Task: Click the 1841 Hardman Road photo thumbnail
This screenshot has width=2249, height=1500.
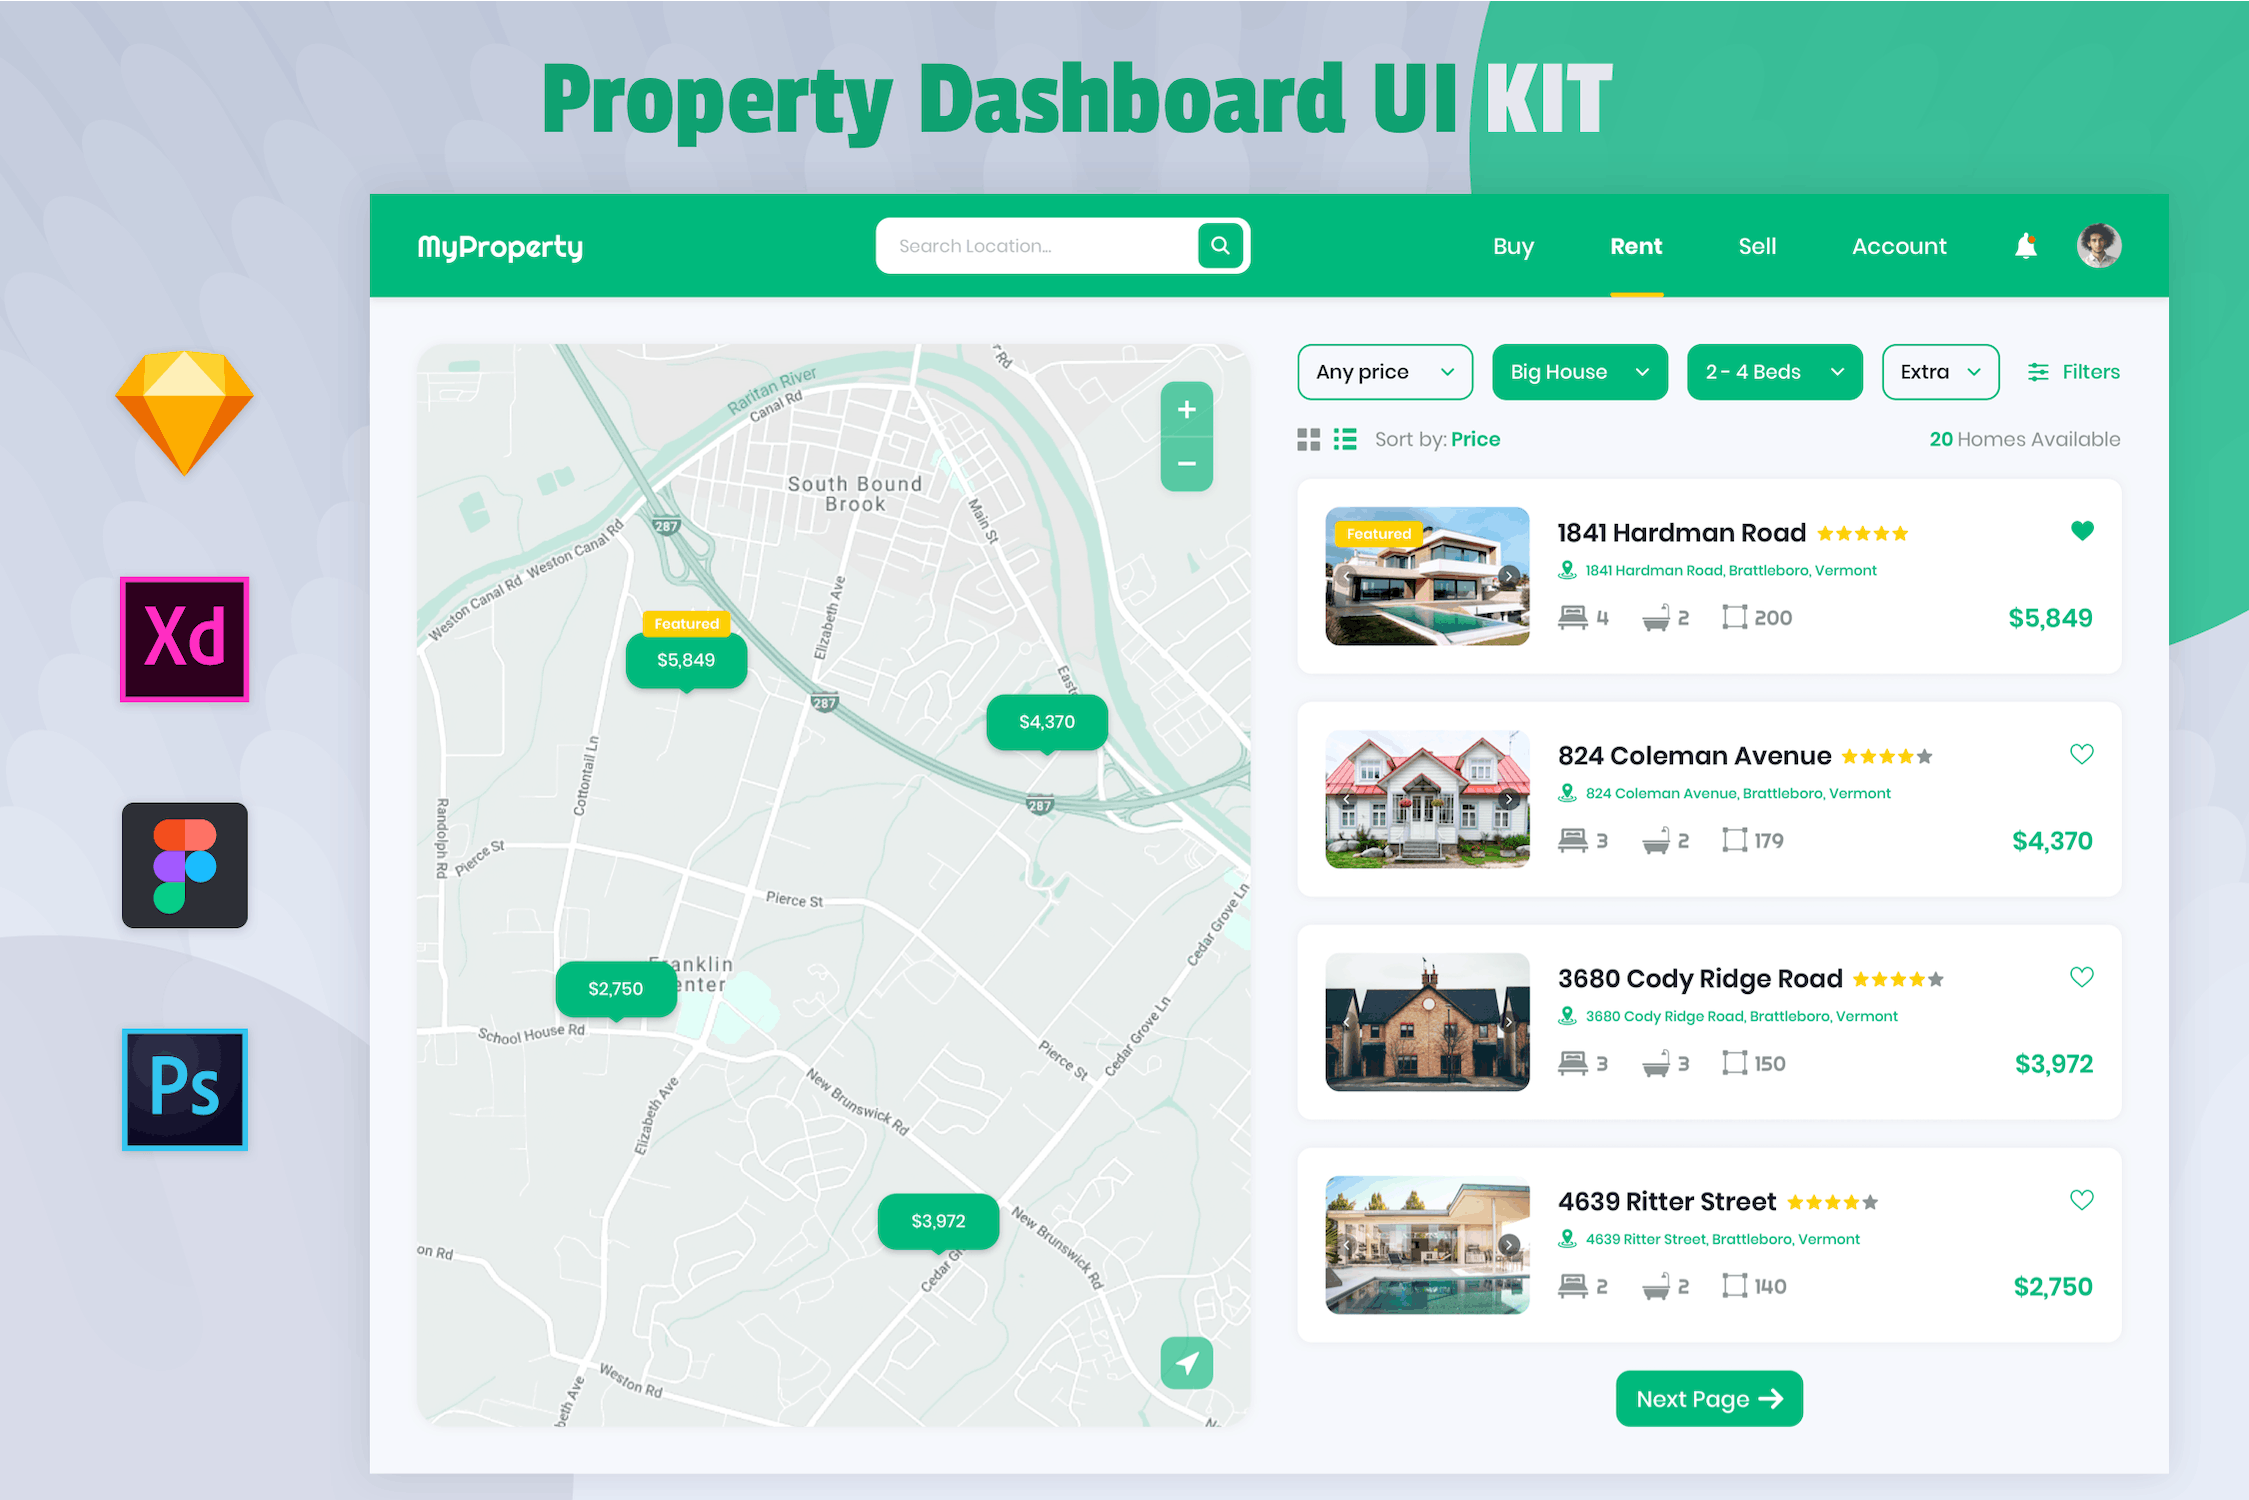Action: [x=1427, y=576]
